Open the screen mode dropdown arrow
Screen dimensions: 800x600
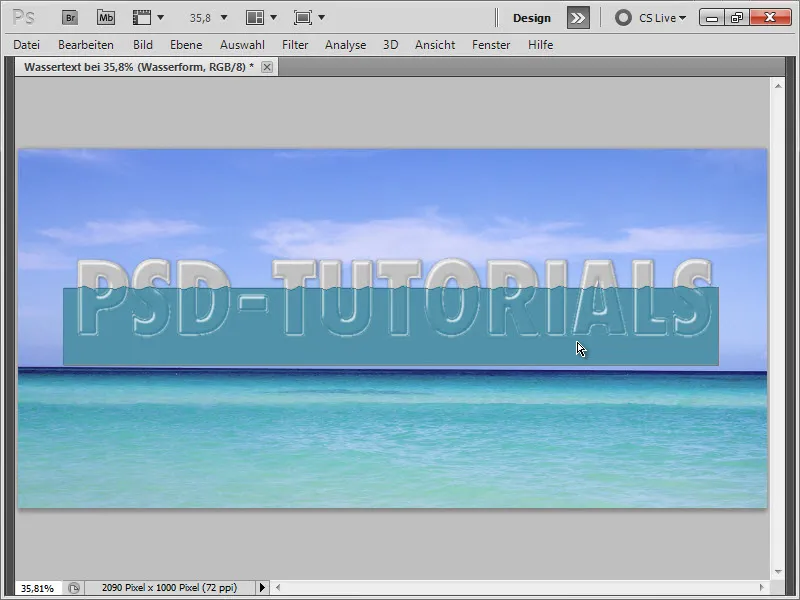[x=321, y=18]
